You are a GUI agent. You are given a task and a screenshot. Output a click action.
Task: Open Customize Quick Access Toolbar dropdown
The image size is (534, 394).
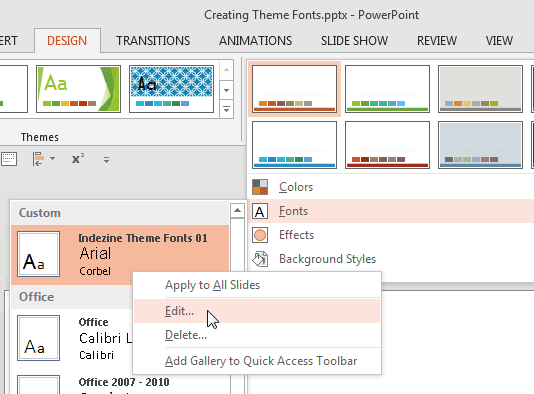click(106, 159)
